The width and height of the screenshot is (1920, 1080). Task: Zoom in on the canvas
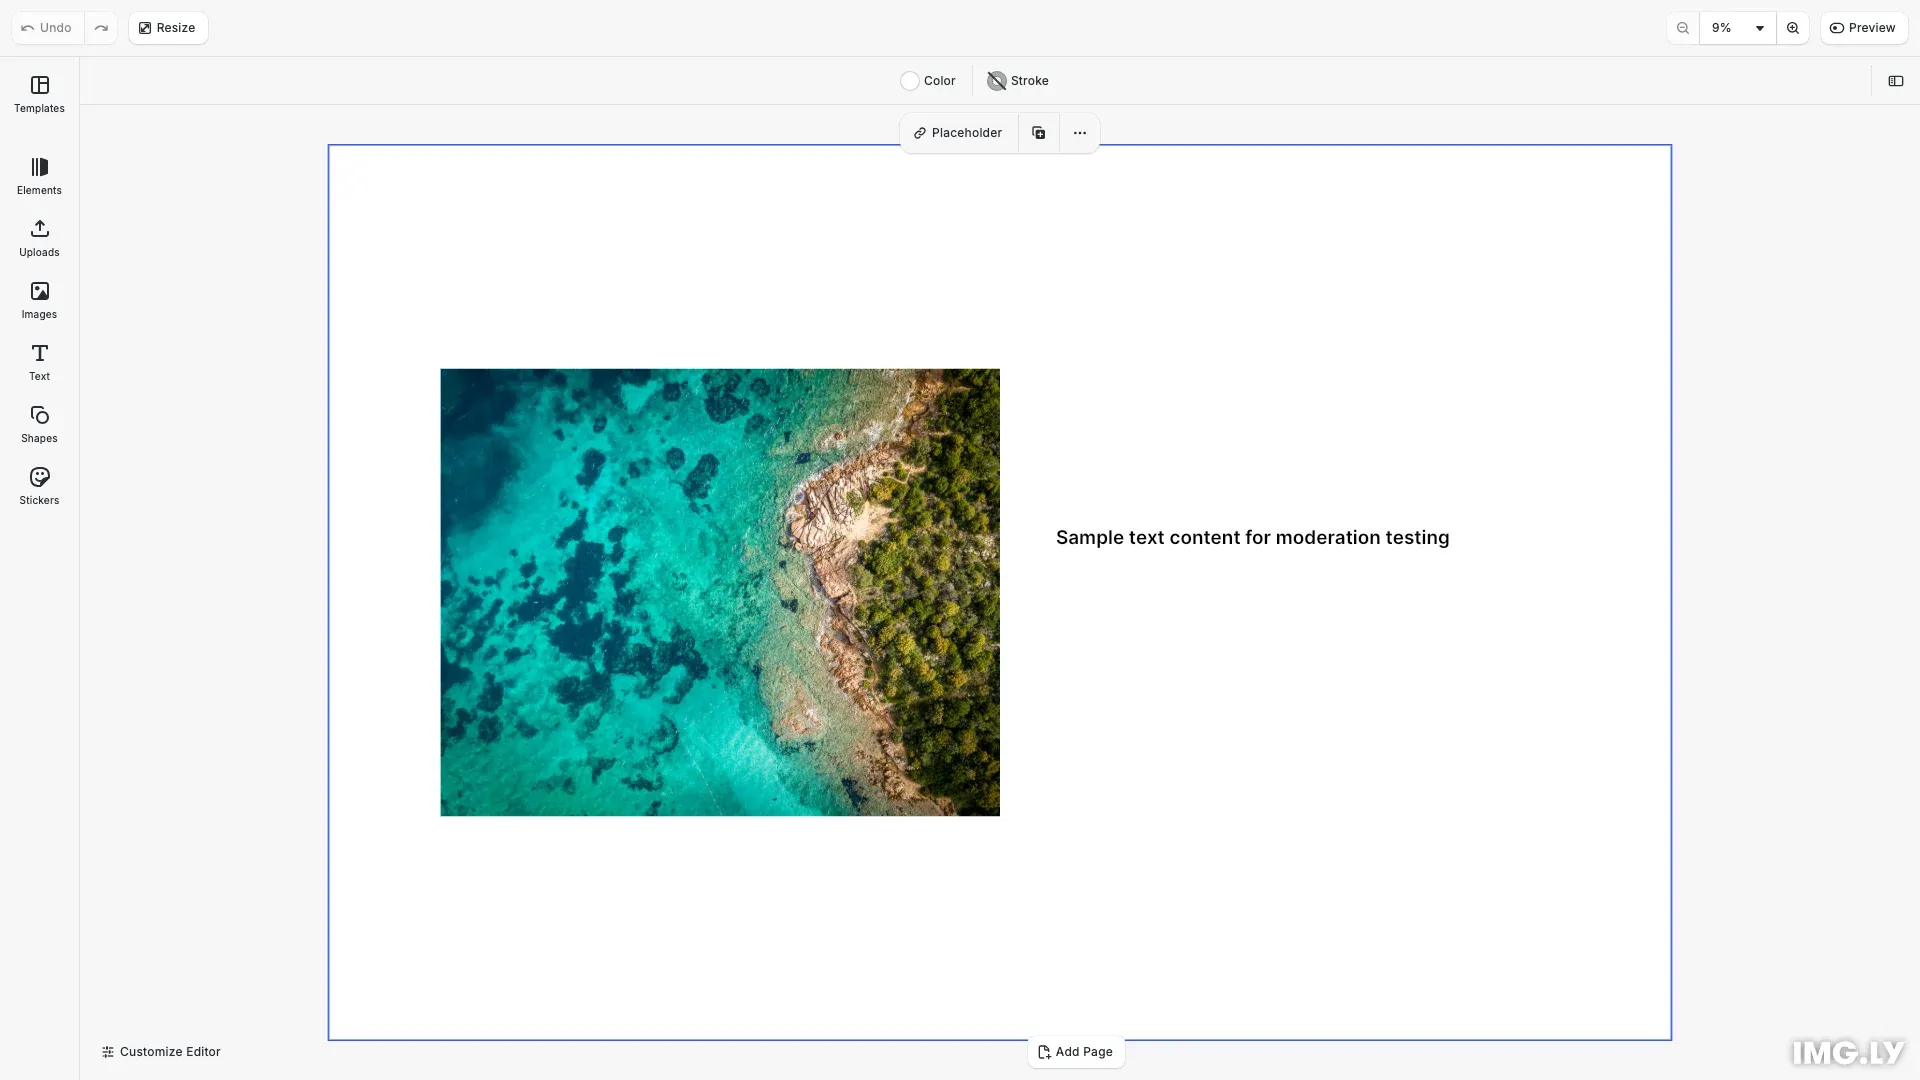tap(1793, 27)
